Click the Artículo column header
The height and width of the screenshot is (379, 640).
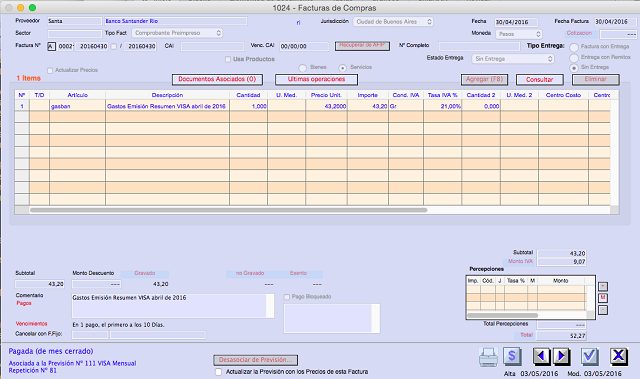(78, 95)
